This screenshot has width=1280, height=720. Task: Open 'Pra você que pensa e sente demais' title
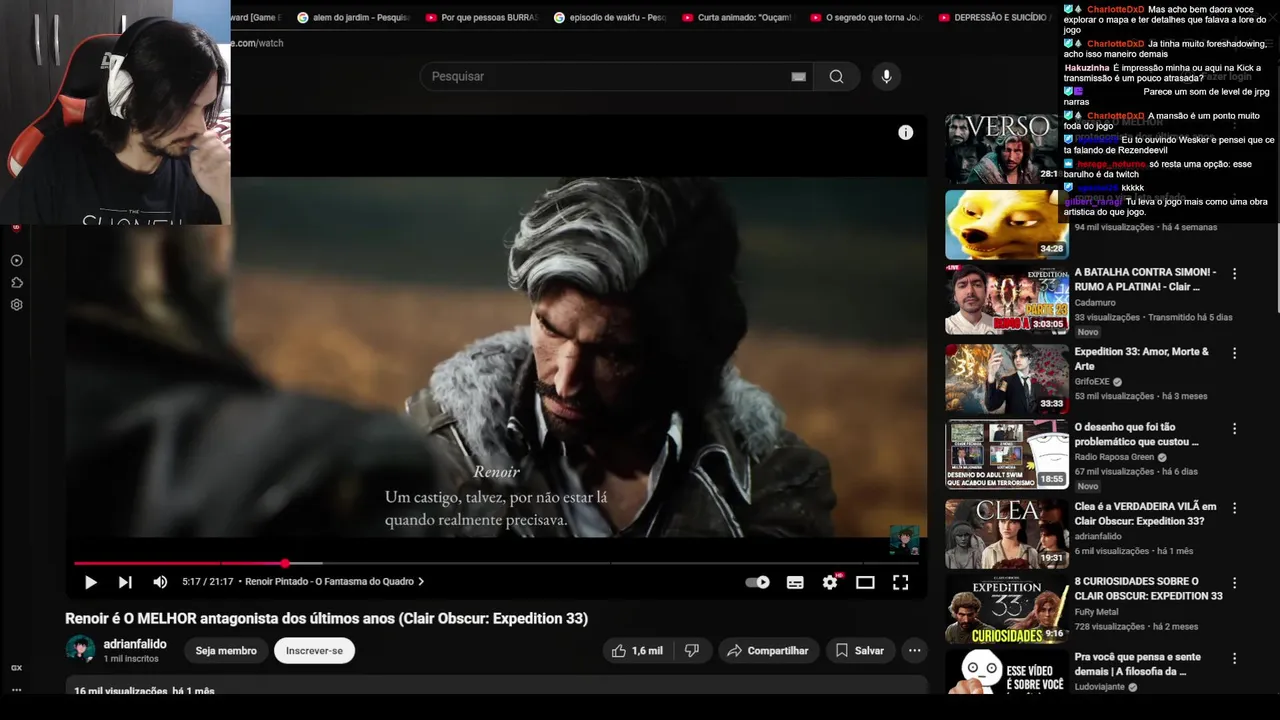point(1138,664)
